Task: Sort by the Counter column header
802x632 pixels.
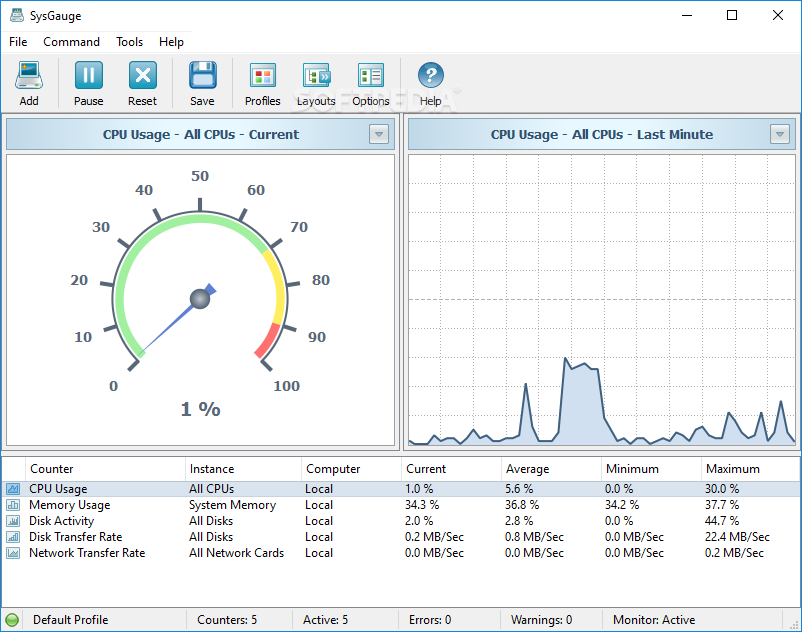Action: pos(105,469)
